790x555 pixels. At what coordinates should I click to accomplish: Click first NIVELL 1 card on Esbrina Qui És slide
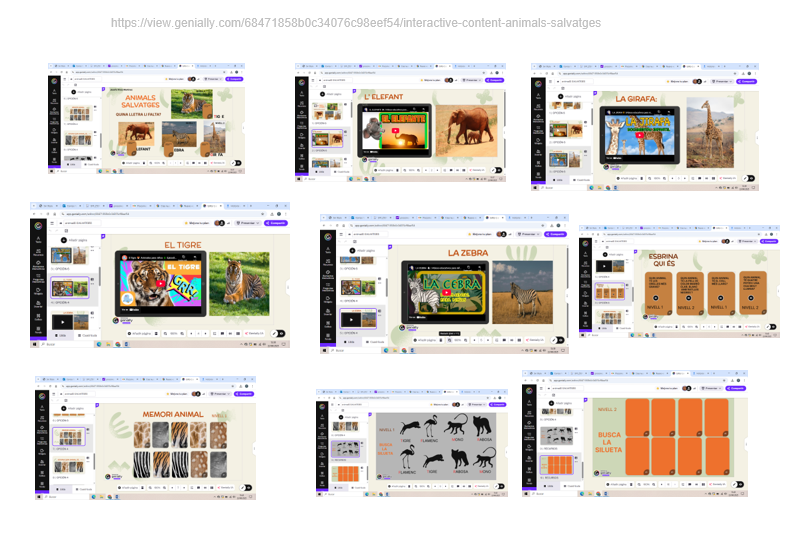click(659, 293)
